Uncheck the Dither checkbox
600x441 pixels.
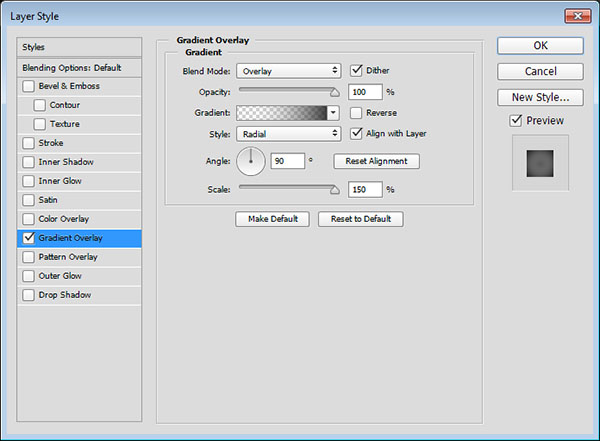tap(357, 71)
